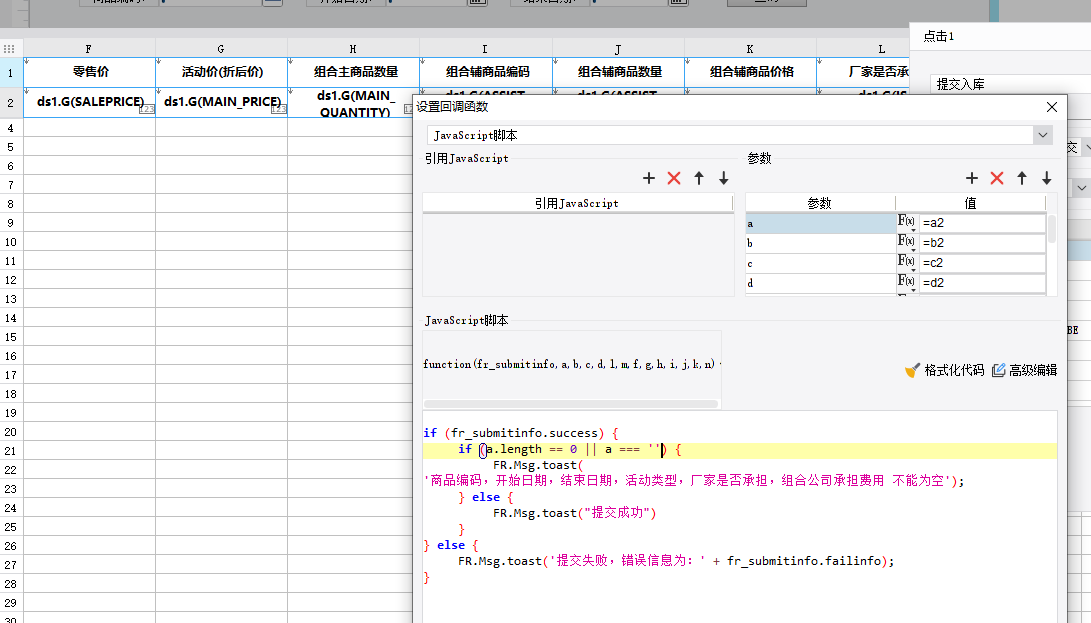This screenshot has height=623, width=1091.
Task: Open formula type for parameter a
Action: tap(906, 223)
